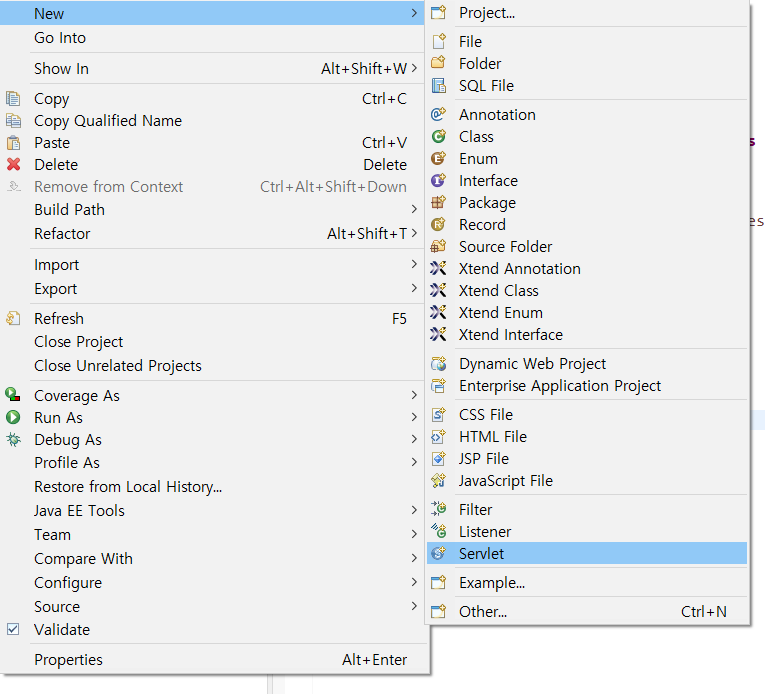Click the new Folder icon
The height and width of the screenshot is (694, 765).
pyautogui.click(x=438, y=63)
